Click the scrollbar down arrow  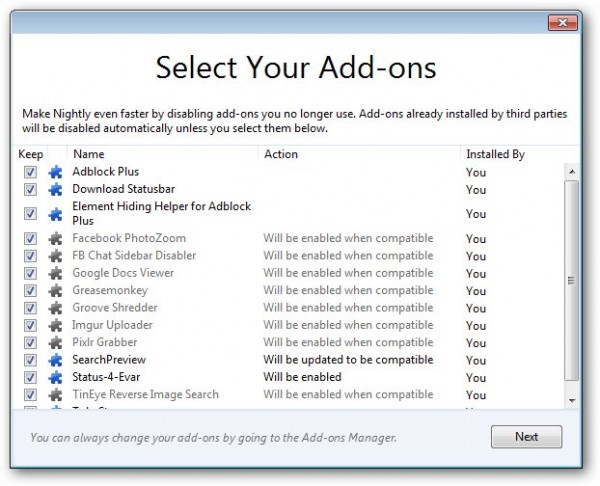(572, 401)
